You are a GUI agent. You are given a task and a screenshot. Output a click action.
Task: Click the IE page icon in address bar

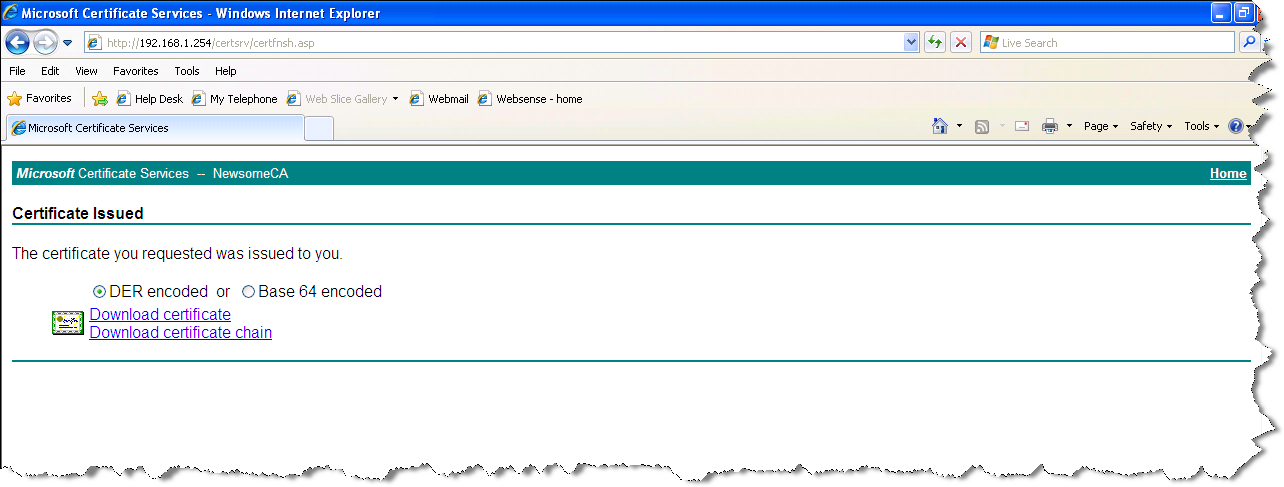[95, 43]
